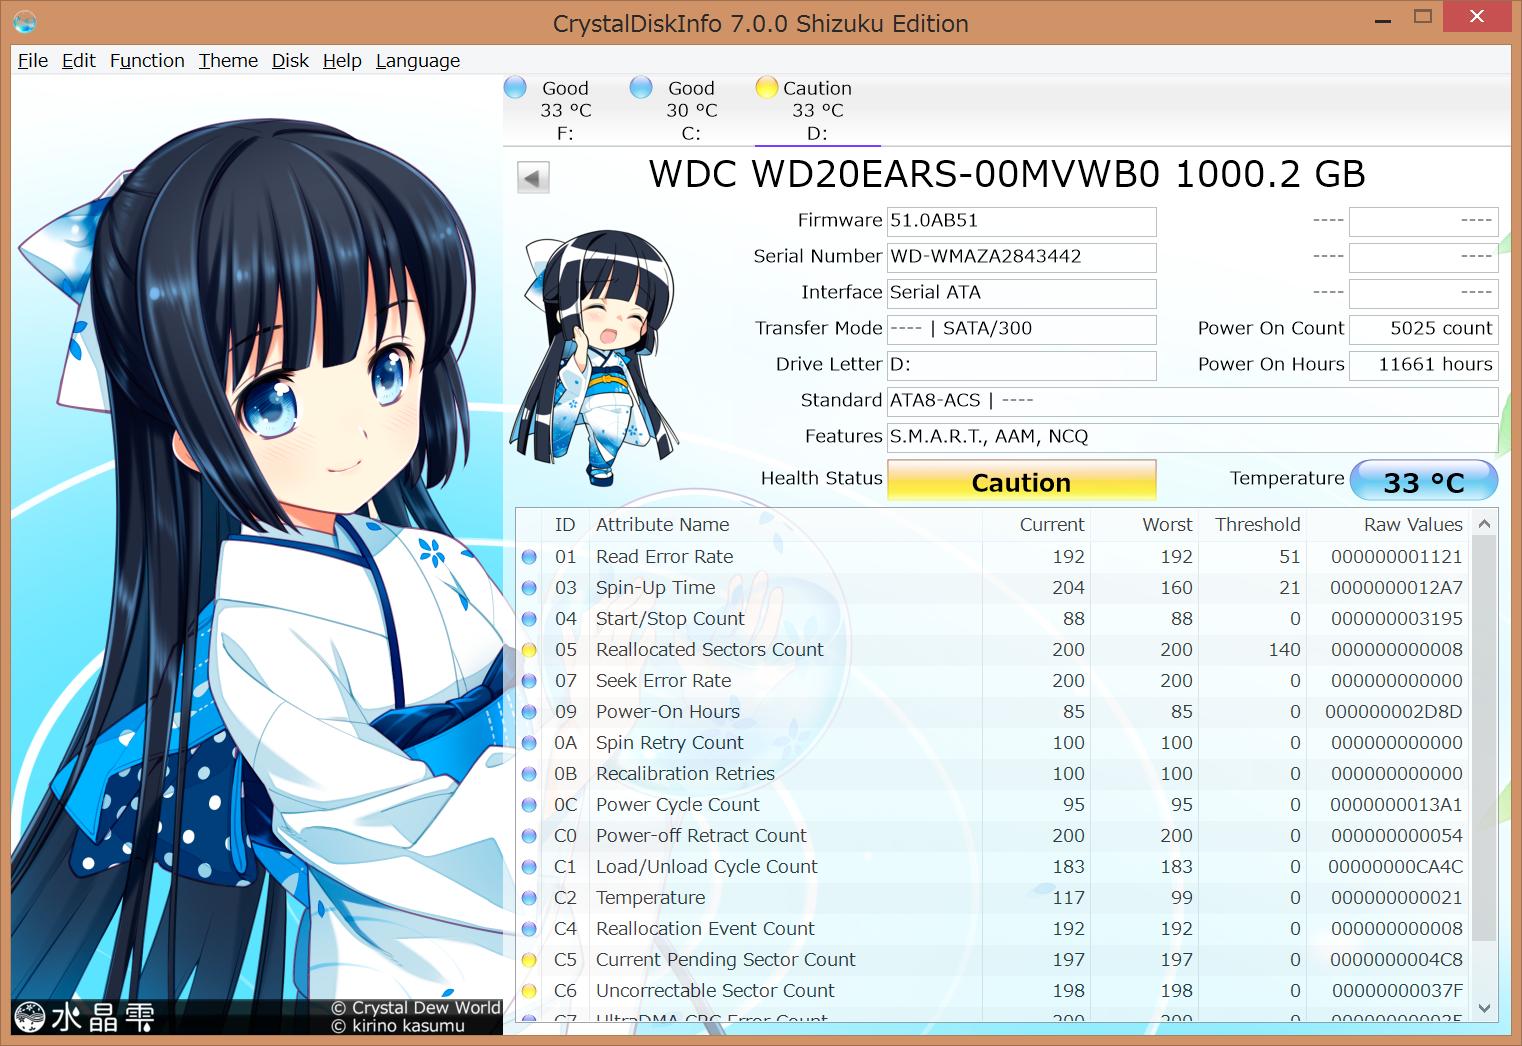The width and height of the screenshot is (1522, 1046).
Task: Click the blue dot beside Power-On Hours
Action: (529, 712)
